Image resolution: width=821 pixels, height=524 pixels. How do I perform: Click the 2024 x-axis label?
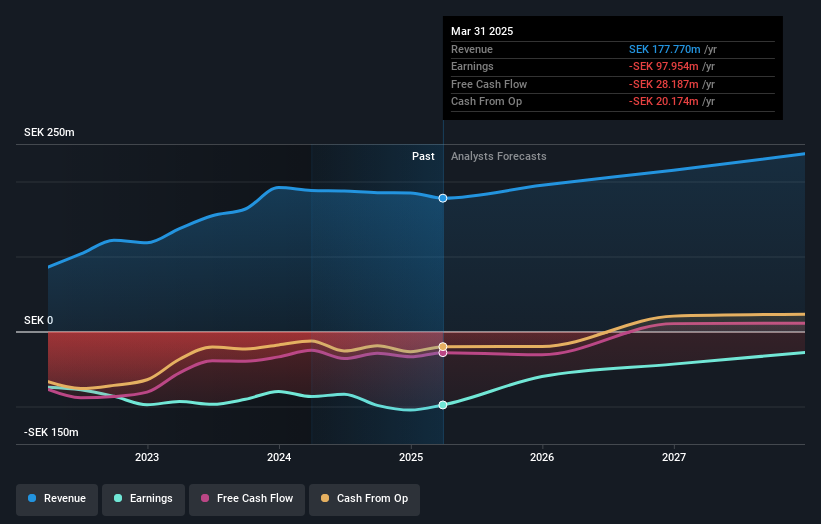pos(279,458)
